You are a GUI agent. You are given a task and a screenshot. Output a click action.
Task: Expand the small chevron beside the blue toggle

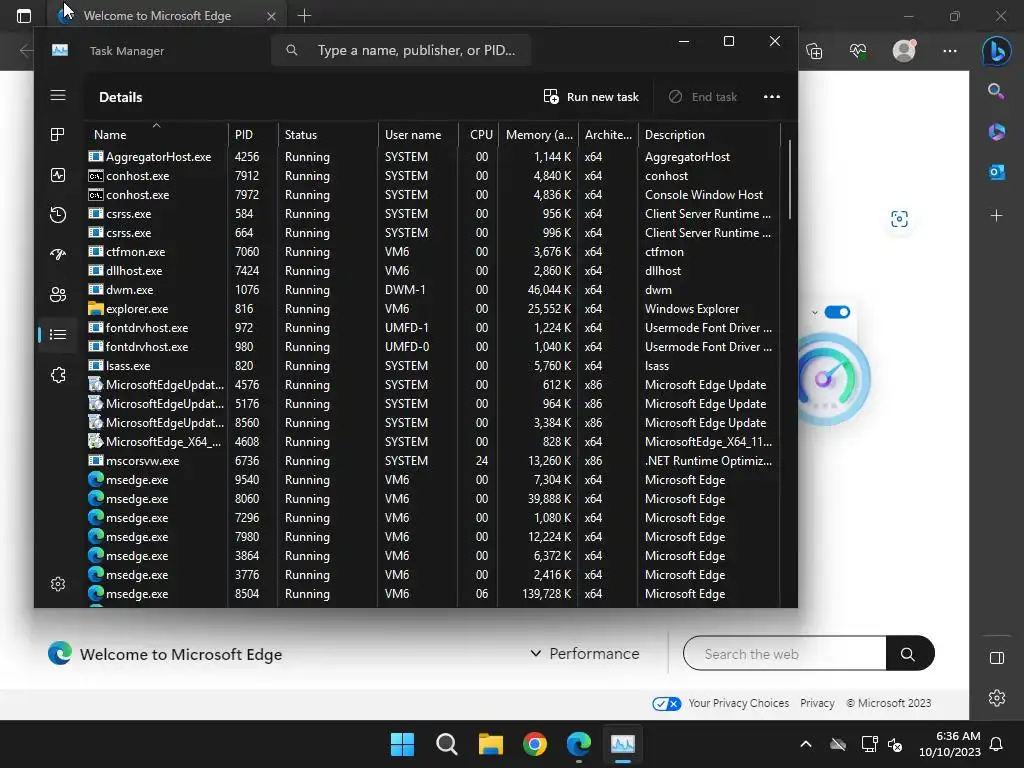814,312
